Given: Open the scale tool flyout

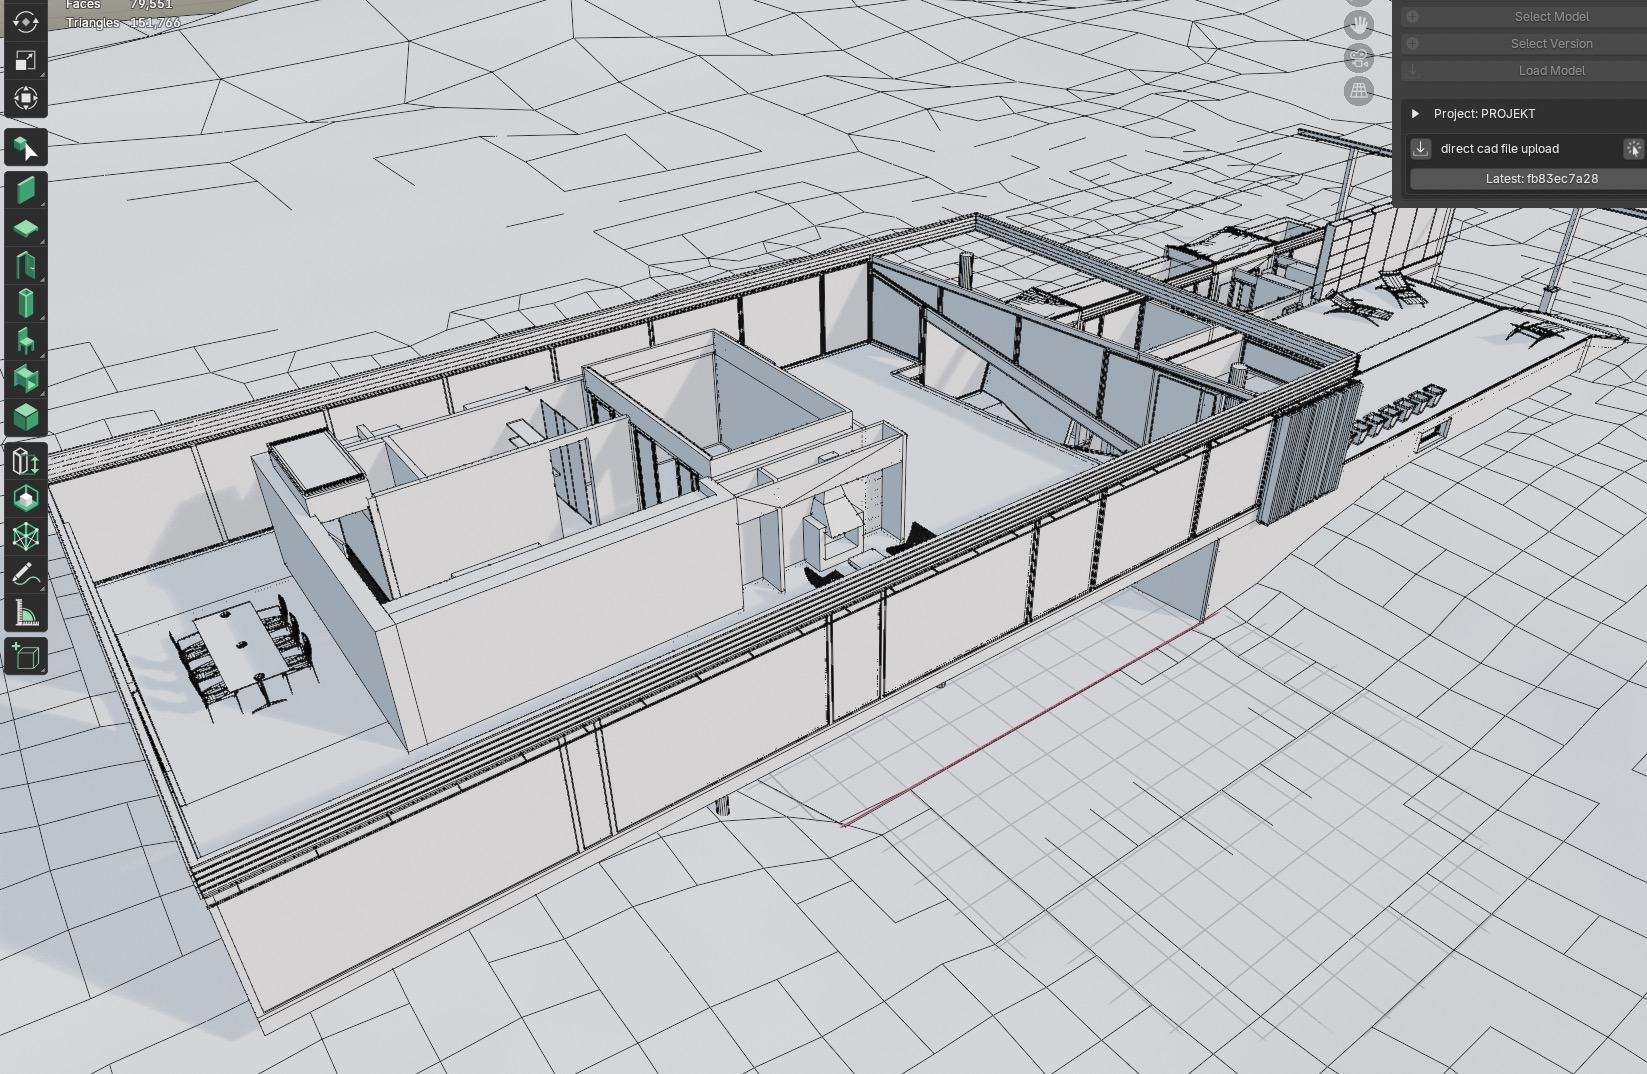Looking at the screenshot, I should (x=26, y=60).
